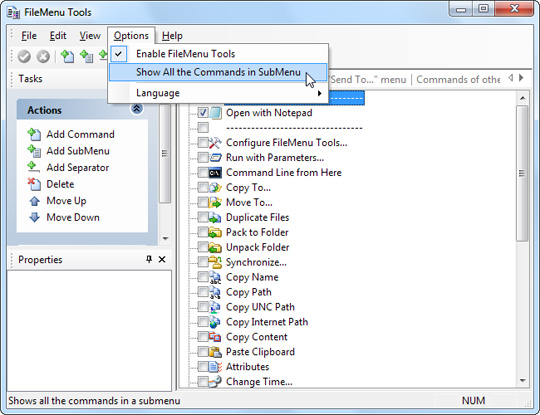Click the Cancel changes X toolbar icon
Image resolution: width=540 pixels, height=415 pixels.
pos(43,56)
